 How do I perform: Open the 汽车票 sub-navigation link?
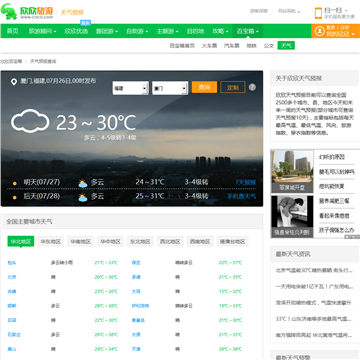tap(231, 46)
